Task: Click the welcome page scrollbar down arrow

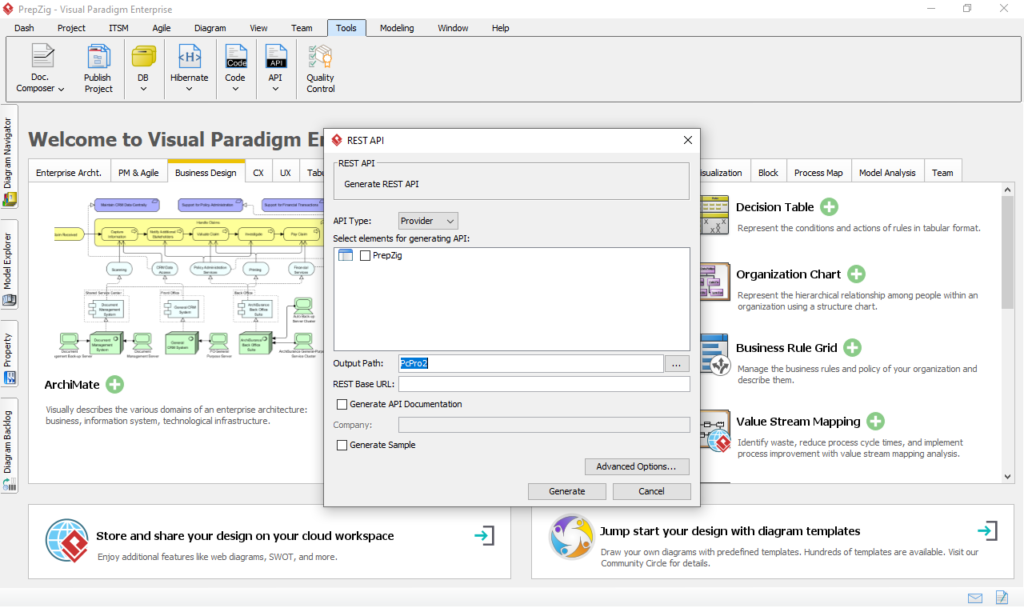Action: coord(1008,477)
